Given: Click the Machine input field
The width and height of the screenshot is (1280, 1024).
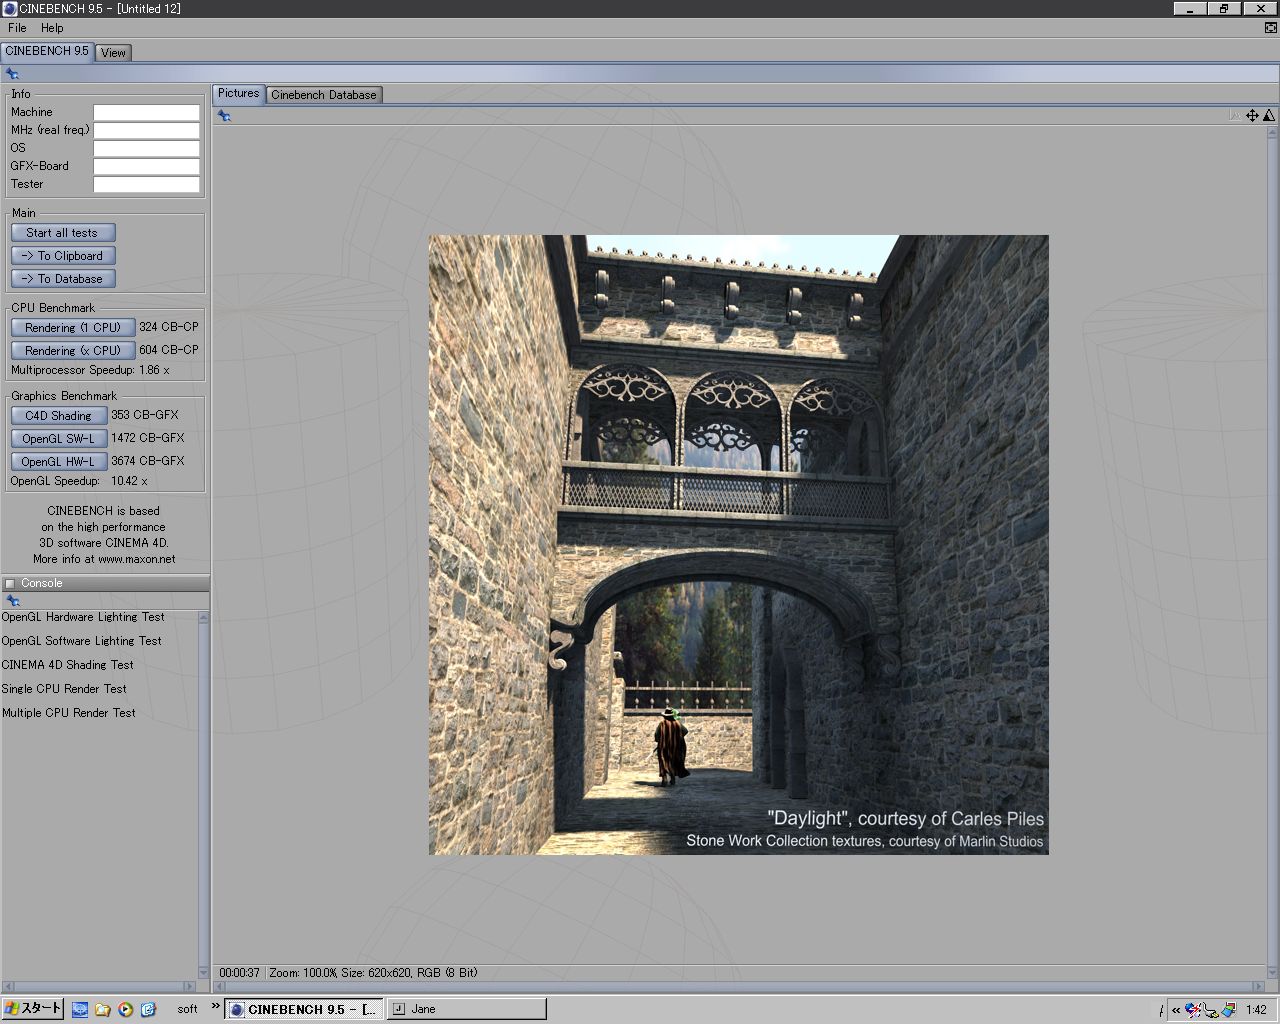Looking at the screenshot, I should tap(147, 113).
